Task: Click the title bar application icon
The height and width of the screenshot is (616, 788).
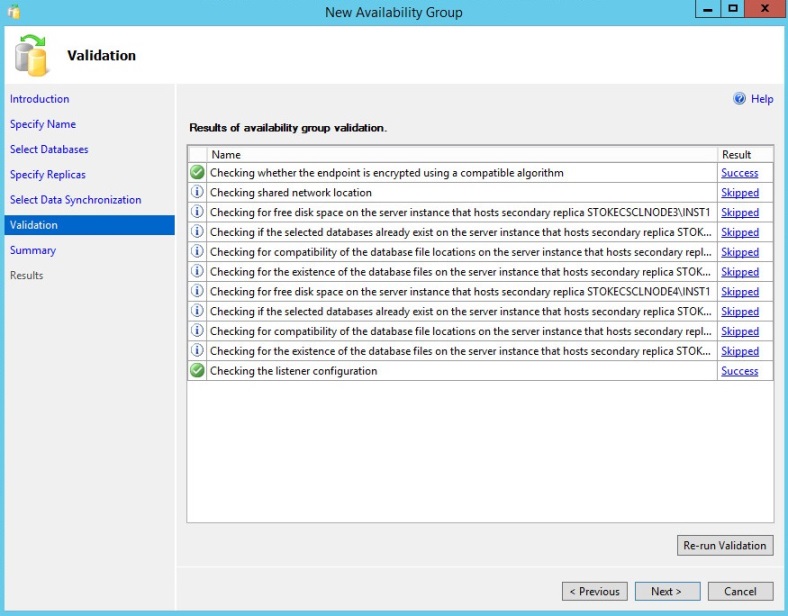Action: coord(14,12)
